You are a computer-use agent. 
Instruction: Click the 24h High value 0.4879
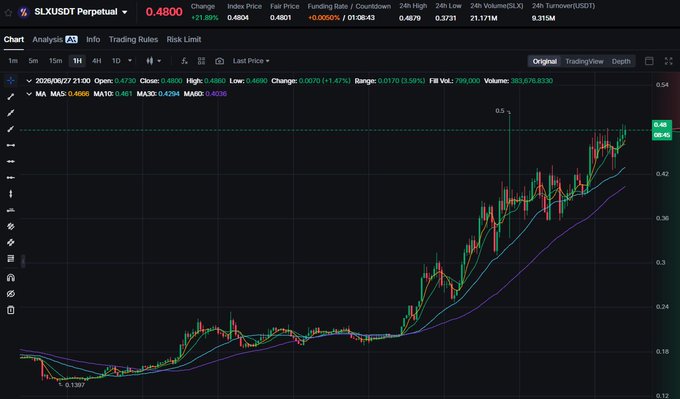410,18
